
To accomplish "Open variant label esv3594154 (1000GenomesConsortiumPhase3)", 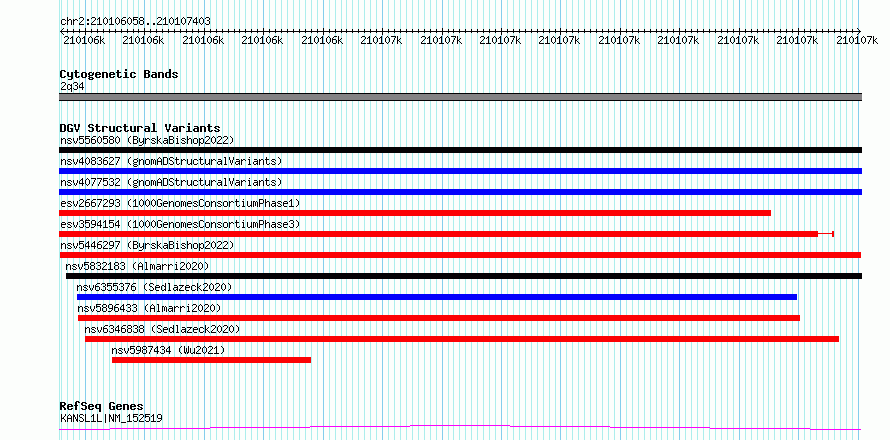I will pos(180,224).
